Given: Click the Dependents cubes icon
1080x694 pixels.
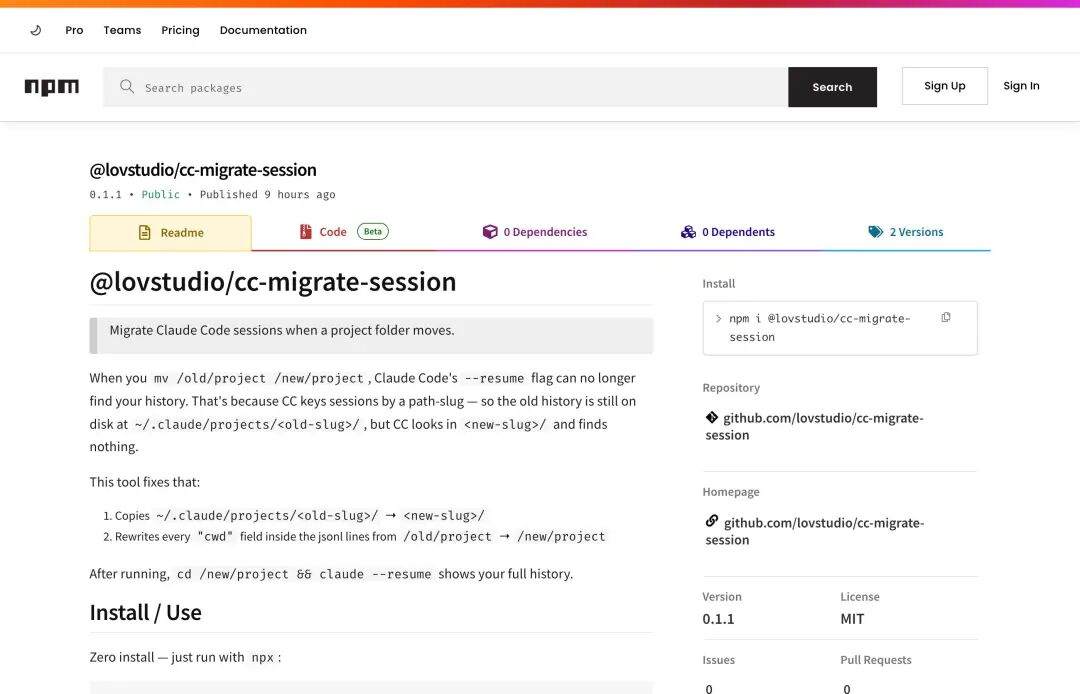Looking at the screenshot, I should pos(688,232).
